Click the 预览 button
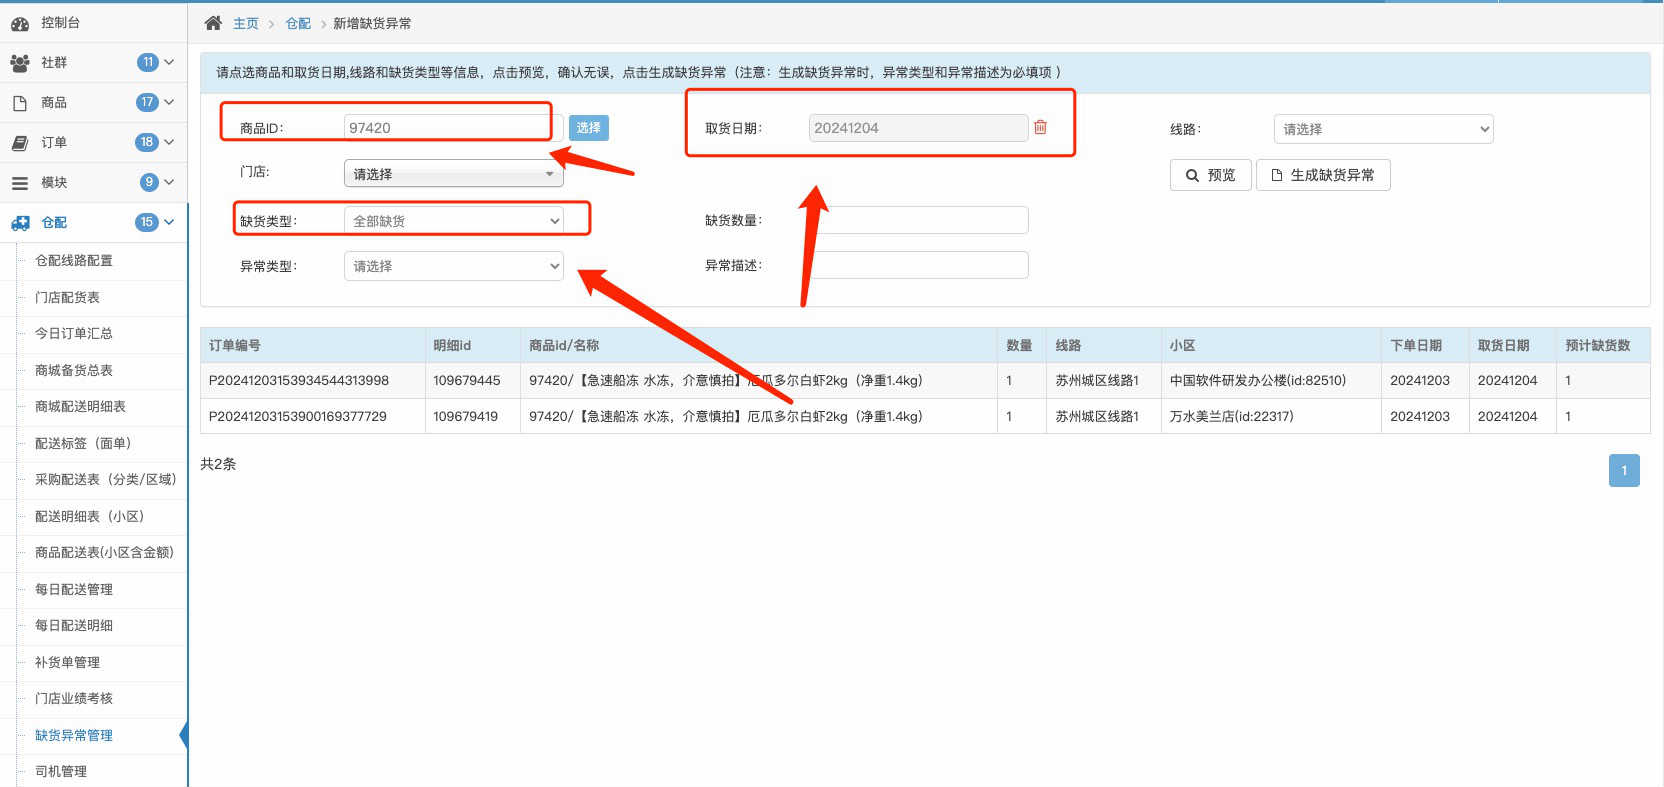This screenshot has height=787, width=1664. (x=1210, y=175)
